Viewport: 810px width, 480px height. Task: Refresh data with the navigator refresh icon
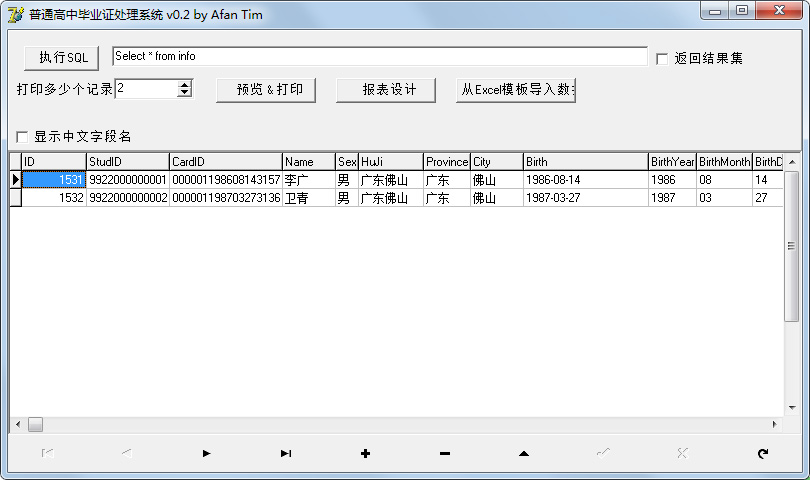tap(762, 453)
